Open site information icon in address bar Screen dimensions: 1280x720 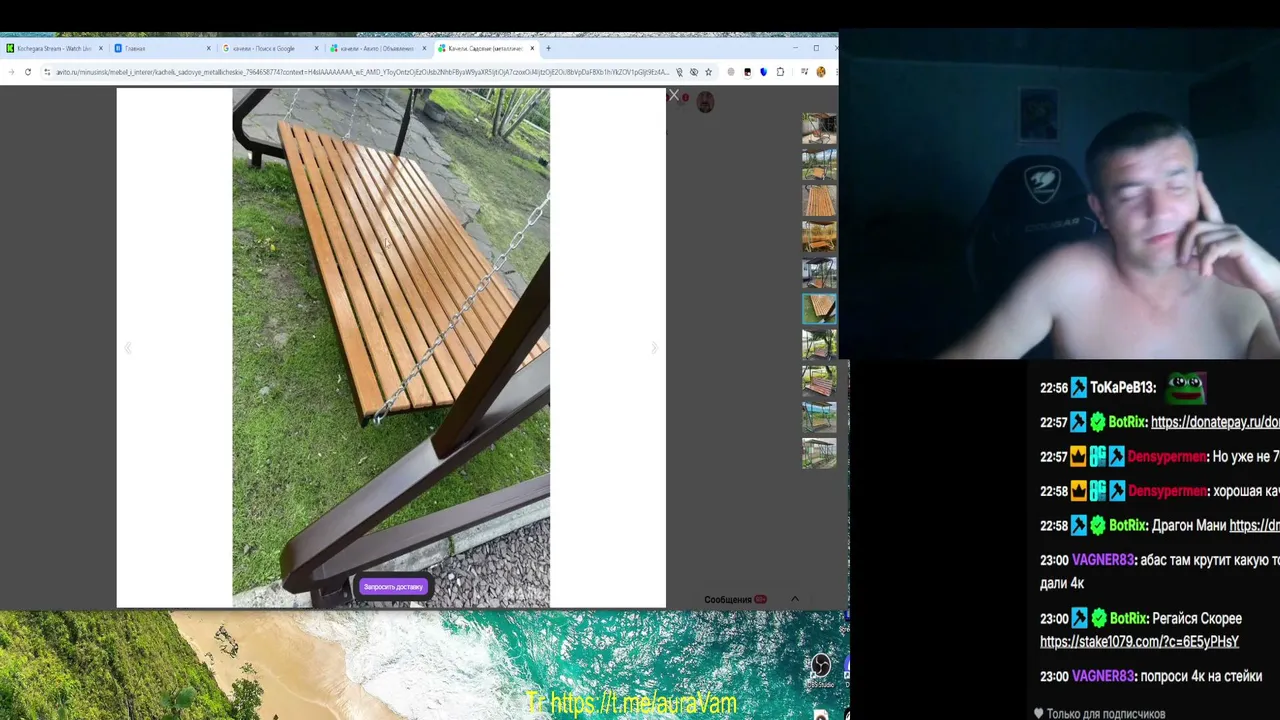(46, 72)
